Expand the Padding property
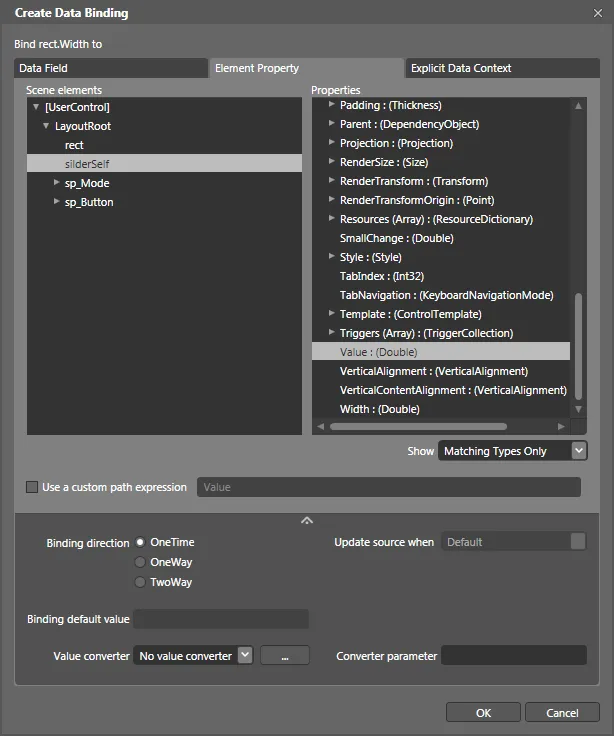 point(331,104)
